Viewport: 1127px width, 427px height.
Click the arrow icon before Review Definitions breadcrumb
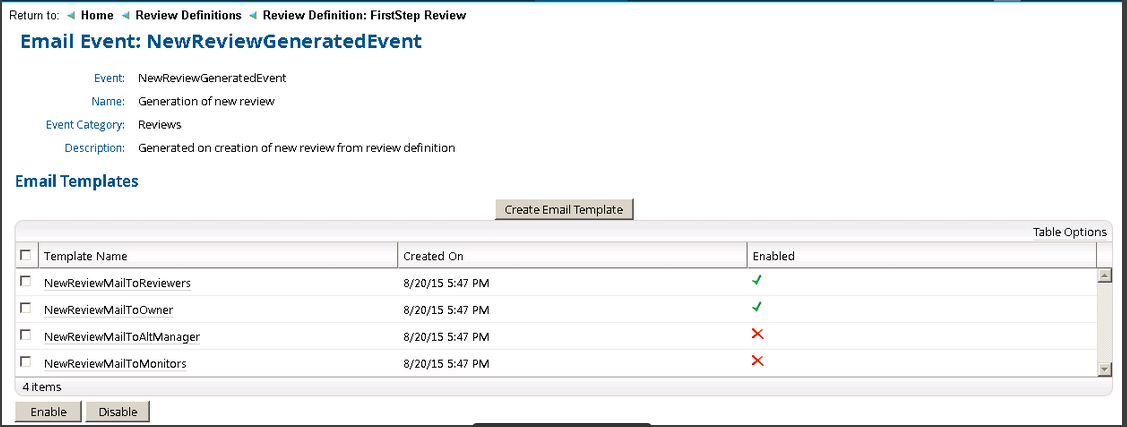tap(125, 16)
